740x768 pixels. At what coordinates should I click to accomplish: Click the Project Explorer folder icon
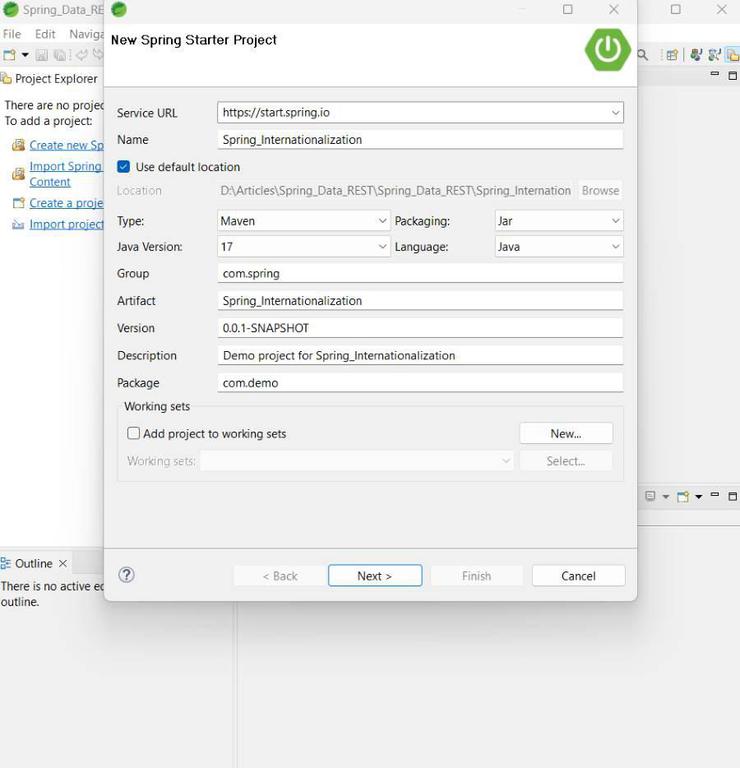(x=6, y=78)
